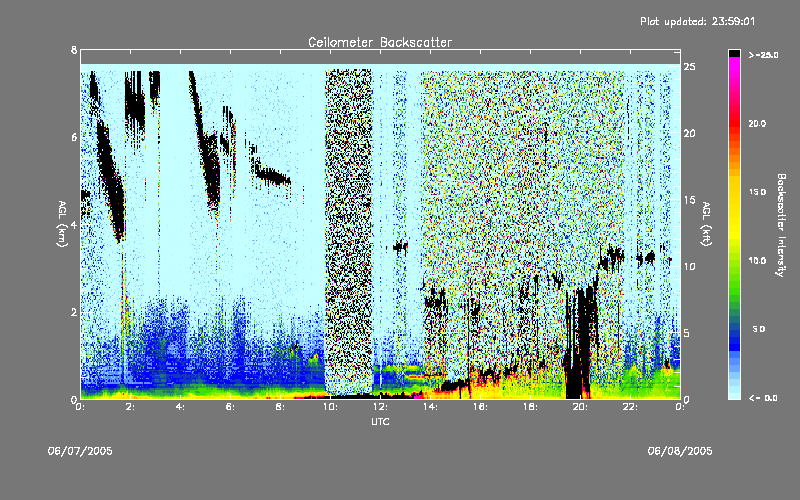The height and width of the screenshot is (500, 800).
Task: Click the '4:' hour label on UTC axis
Action: pos(181,407)
